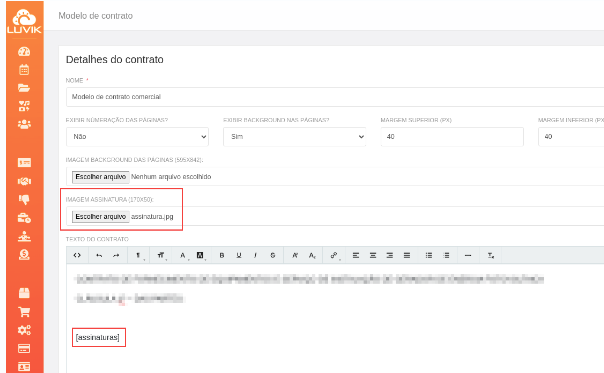Screen dimensions: 604x373
Task: Open the folder icon in sidebar
Action: coord(24,88)
